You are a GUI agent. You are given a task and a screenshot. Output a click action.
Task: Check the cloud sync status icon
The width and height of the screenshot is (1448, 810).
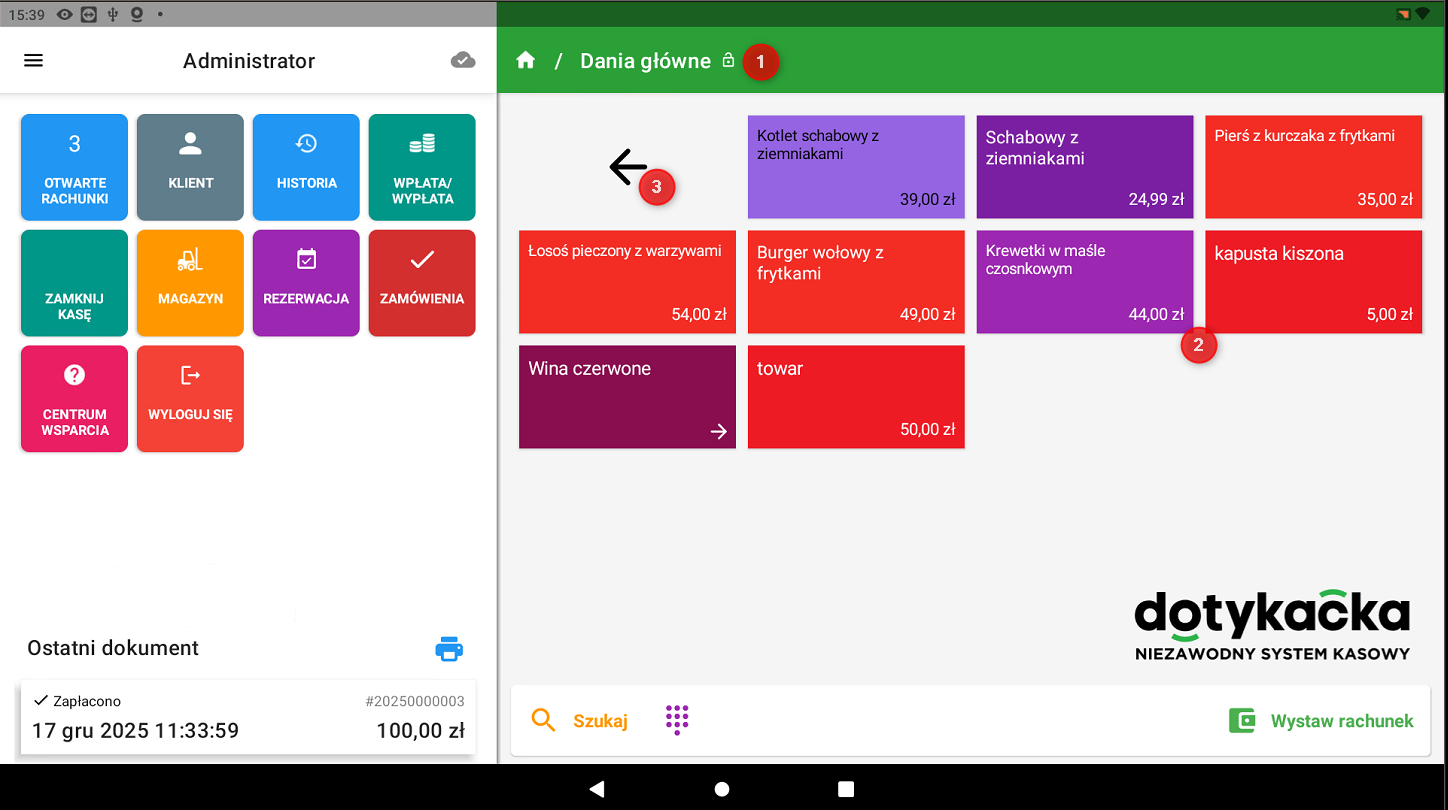(462, 61)
